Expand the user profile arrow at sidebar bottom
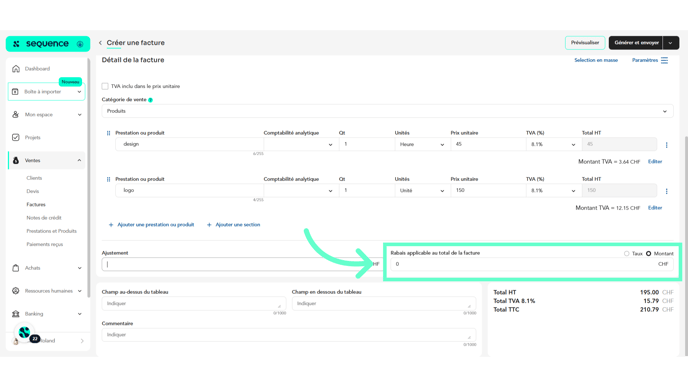The image size is (688, 387). (82, 341)
